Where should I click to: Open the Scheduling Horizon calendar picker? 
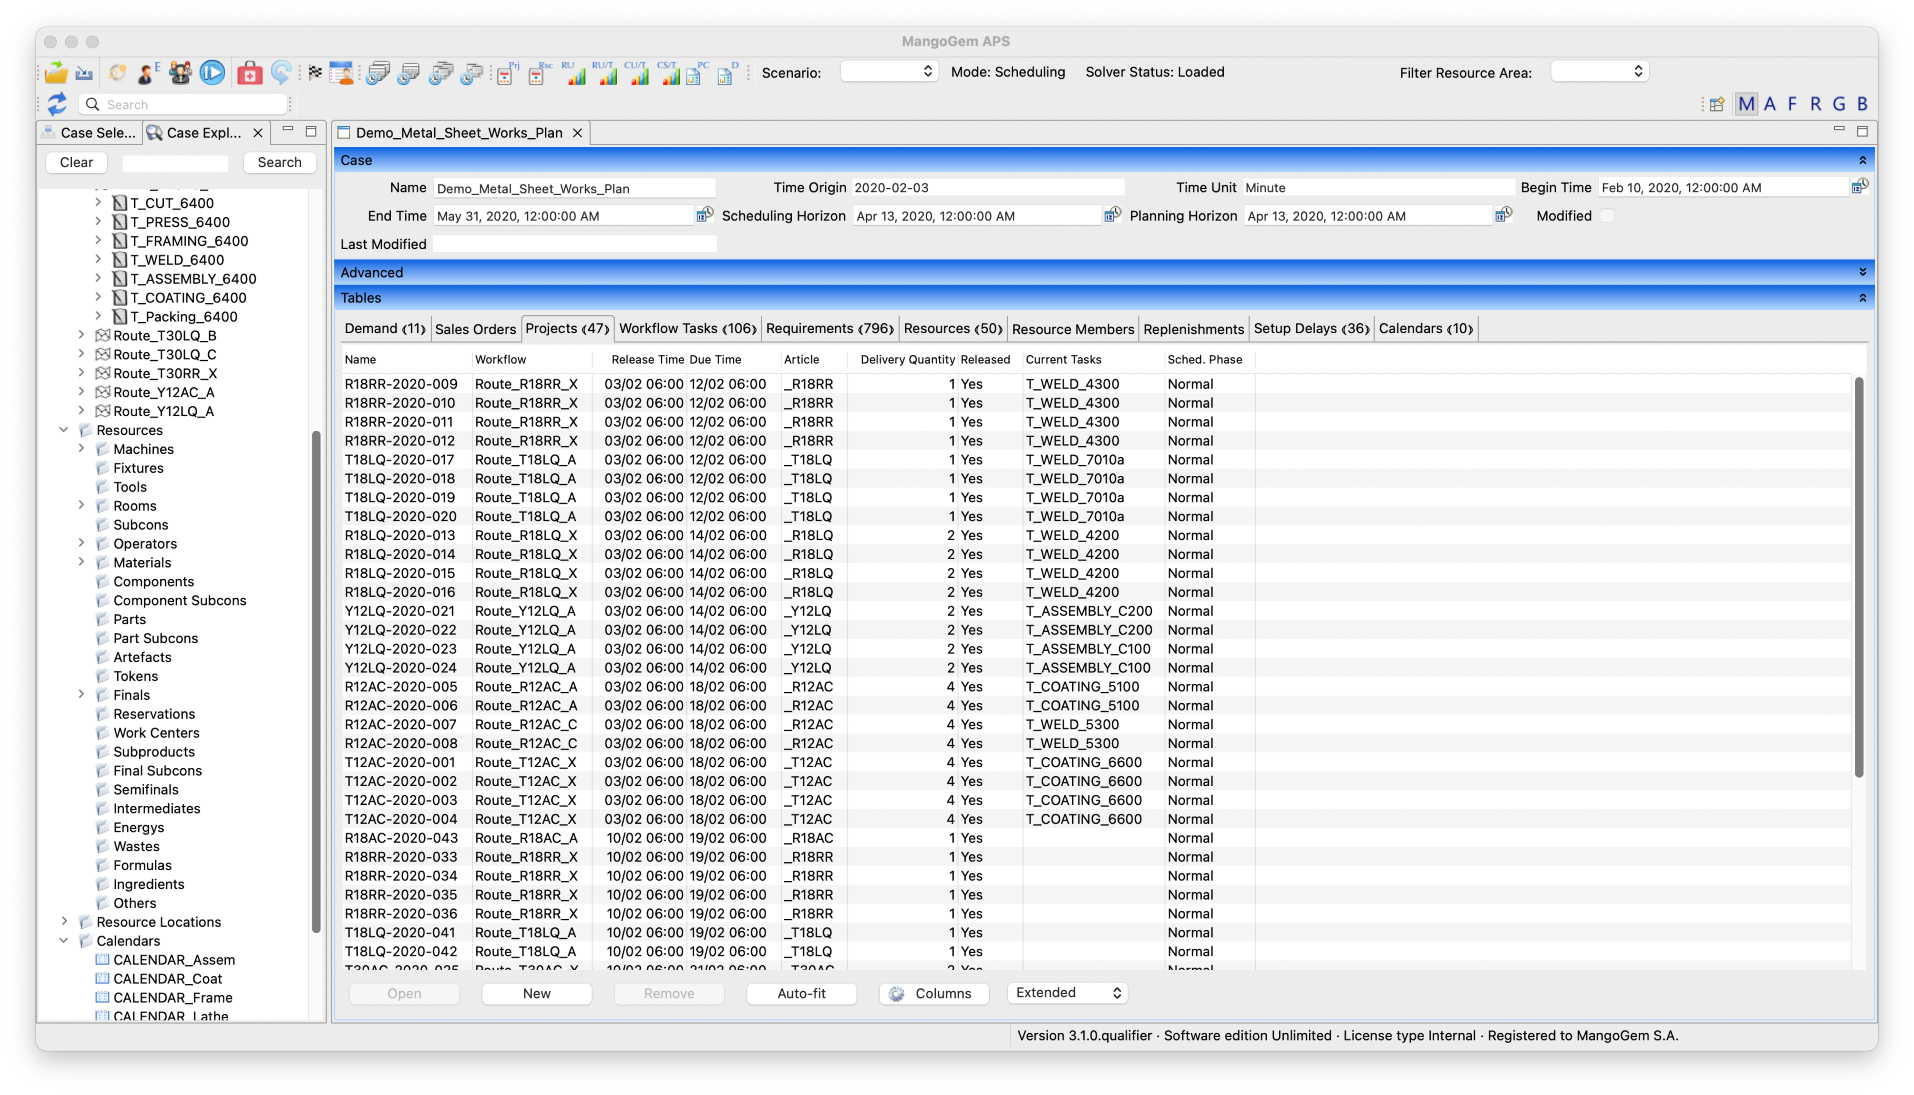[x=1112, y=215]
